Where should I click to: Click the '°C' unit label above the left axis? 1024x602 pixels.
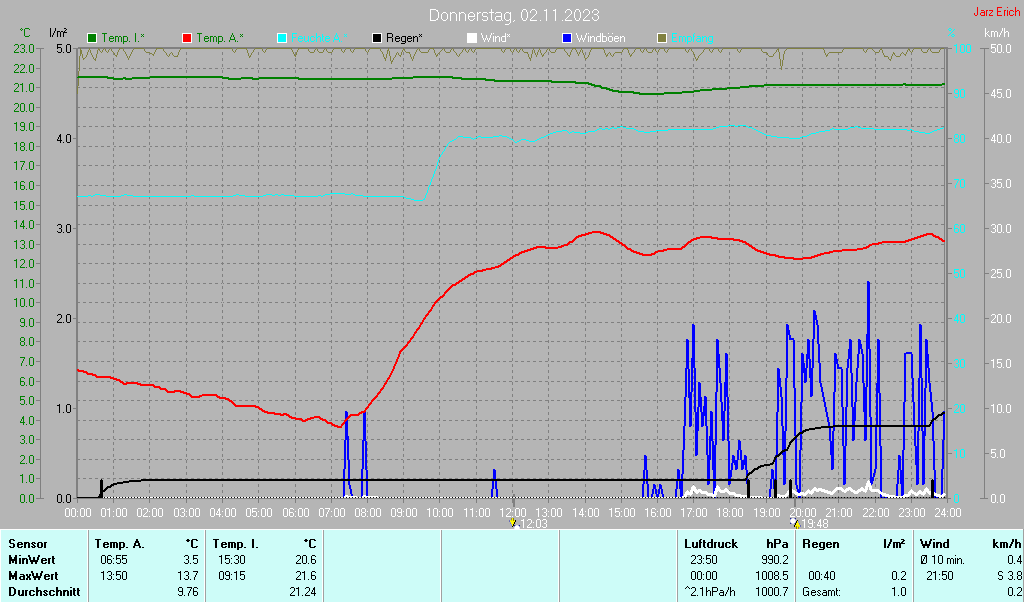(x=25, y=33)
